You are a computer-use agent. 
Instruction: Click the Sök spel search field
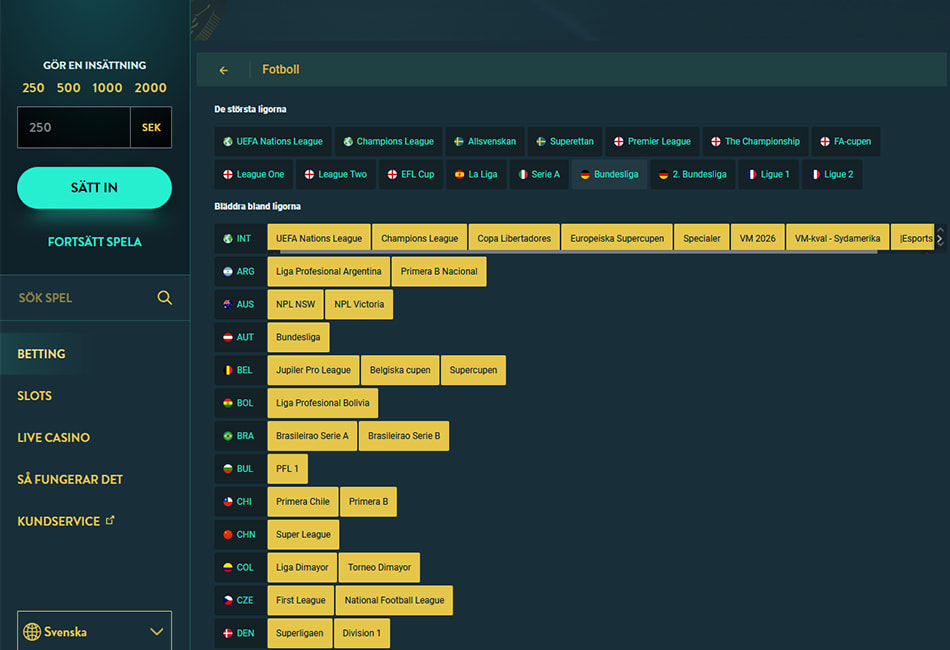point(95,297)
